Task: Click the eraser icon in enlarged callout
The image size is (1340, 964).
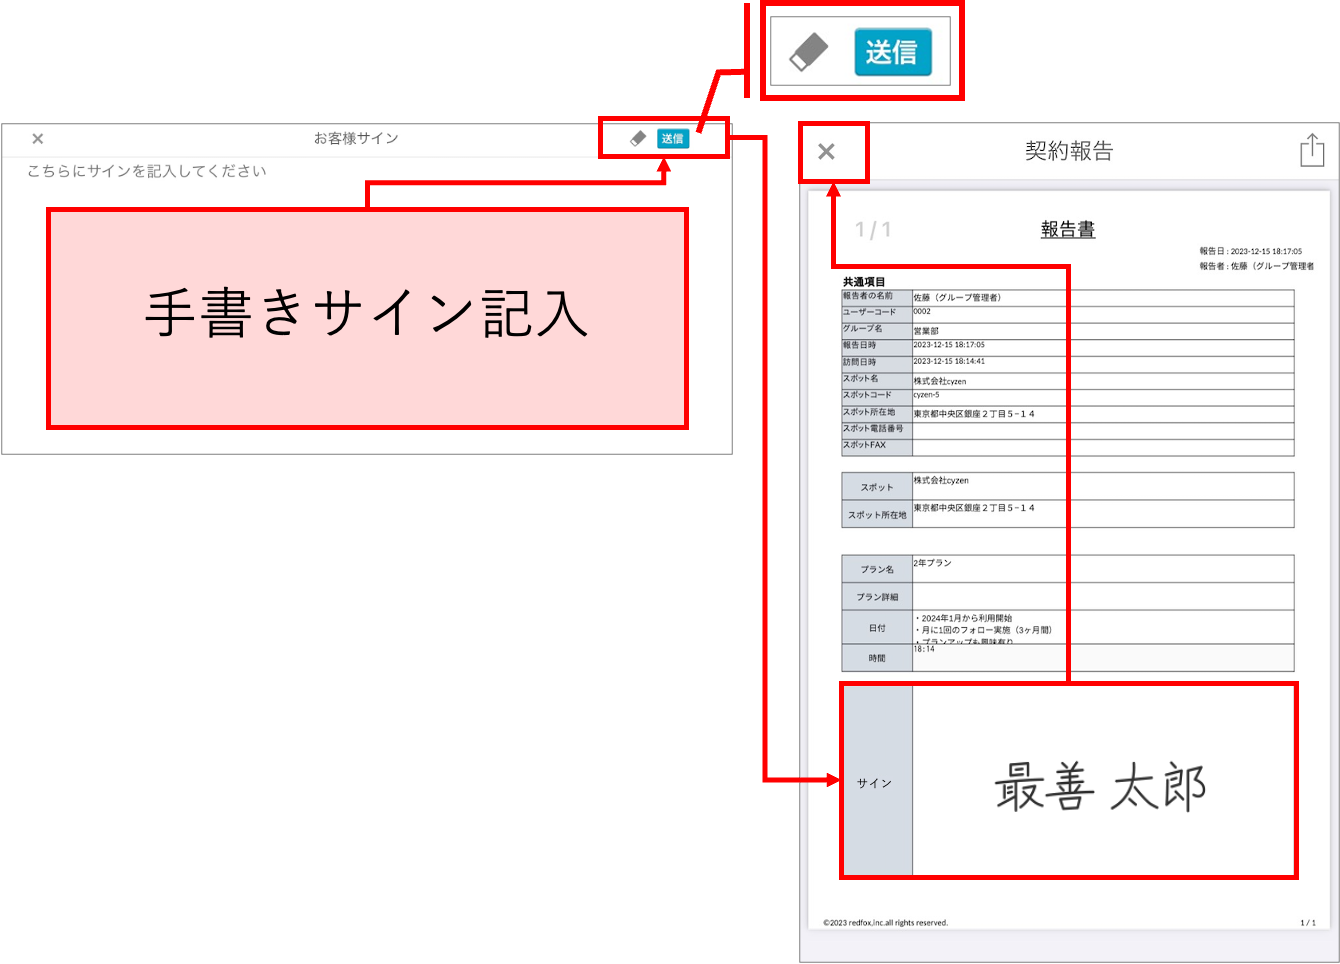Action: (x=809, y=53)
